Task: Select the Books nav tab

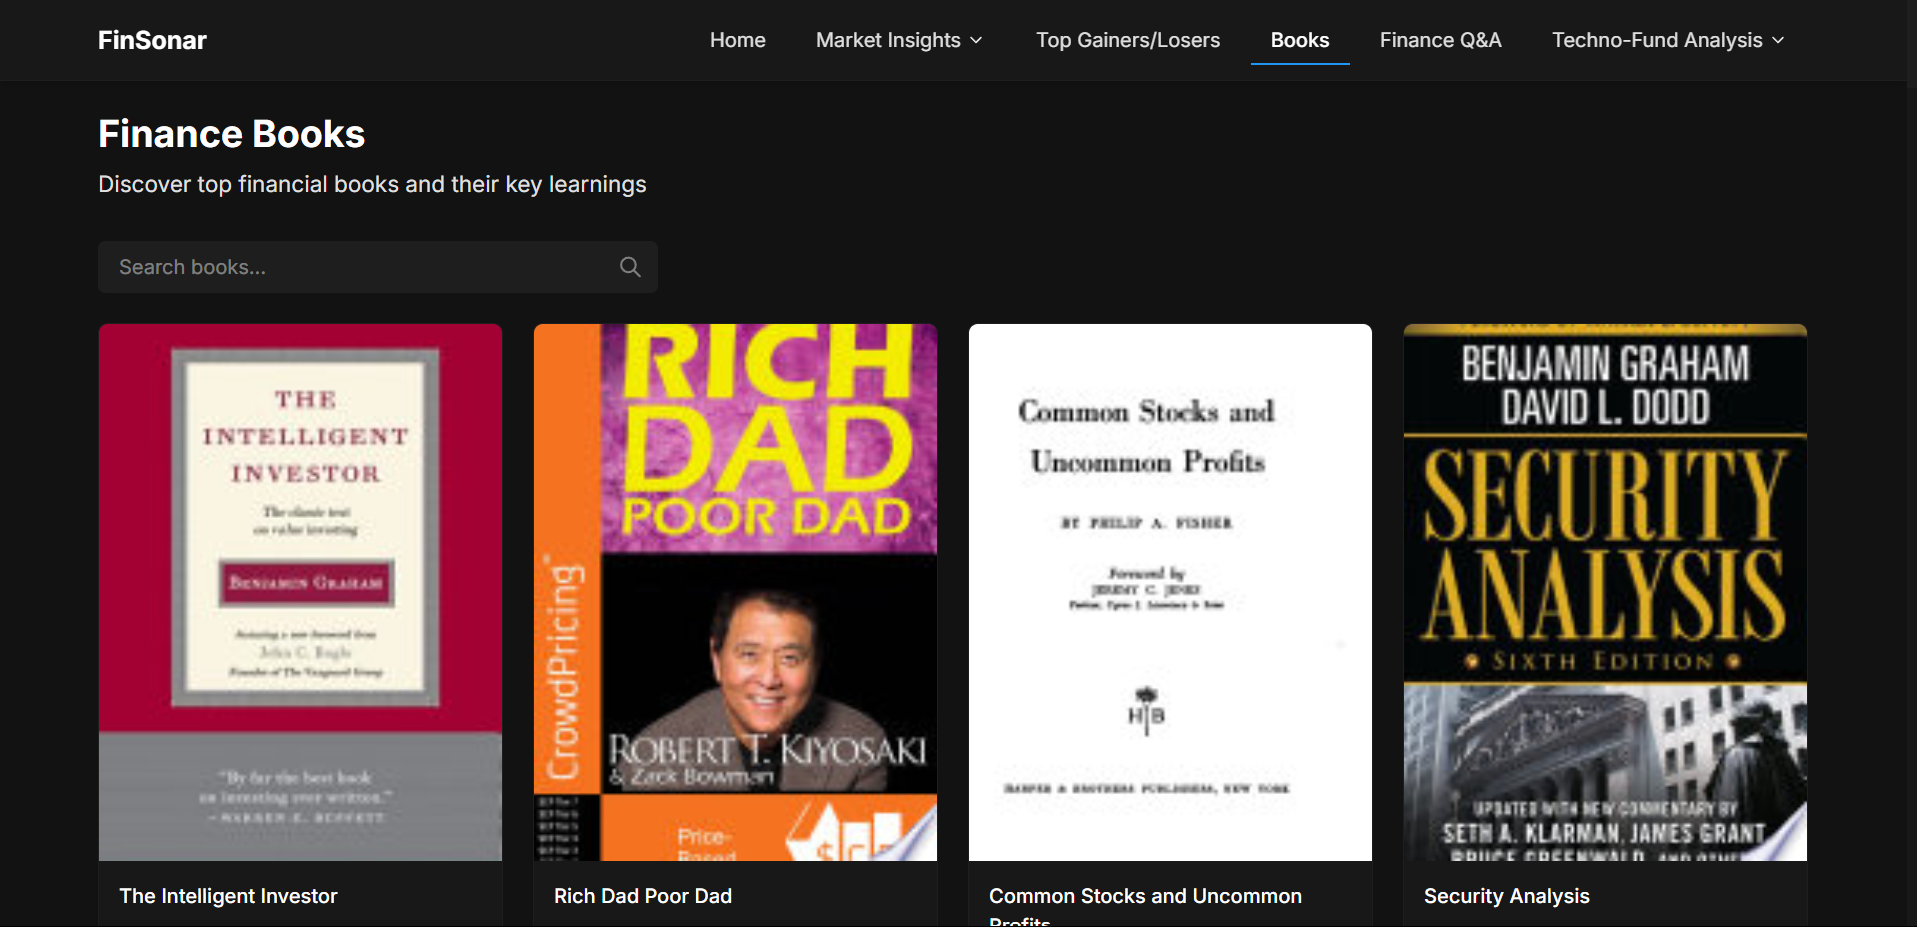Action: (1300, 40)
